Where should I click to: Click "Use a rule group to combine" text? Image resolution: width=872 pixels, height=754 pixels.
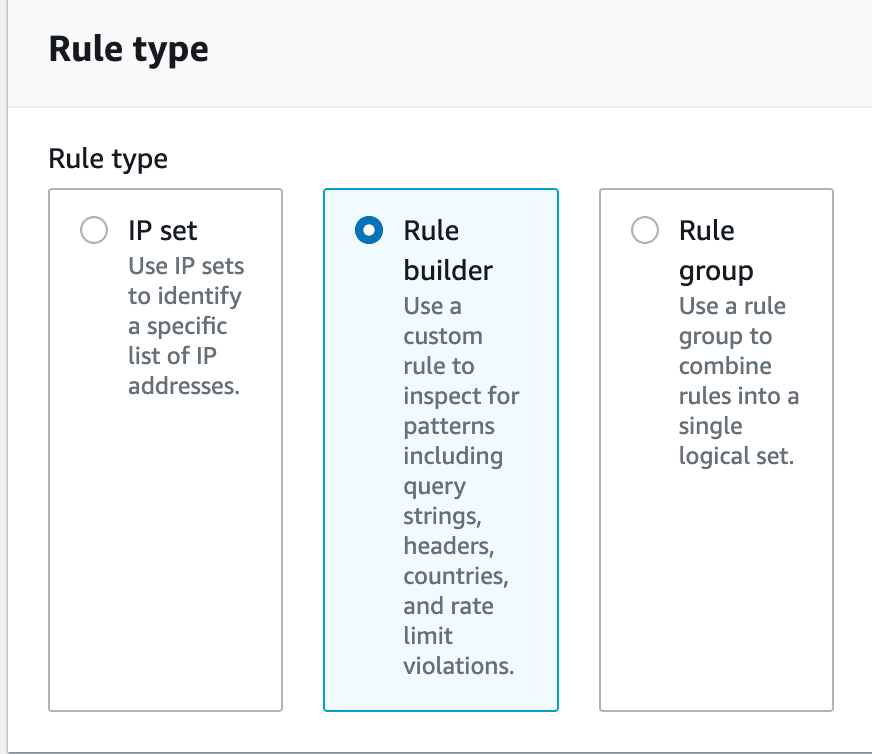pyautogui.click(x=732, y=336)
